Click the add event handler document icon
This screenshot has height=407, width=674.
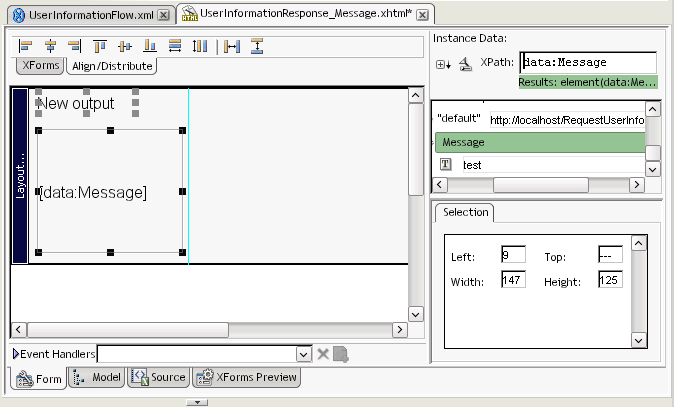(x=341, y=354)
